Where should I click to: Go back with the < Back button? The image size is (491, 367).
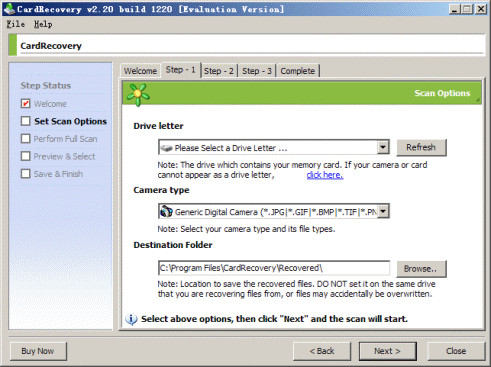(322, 351)
